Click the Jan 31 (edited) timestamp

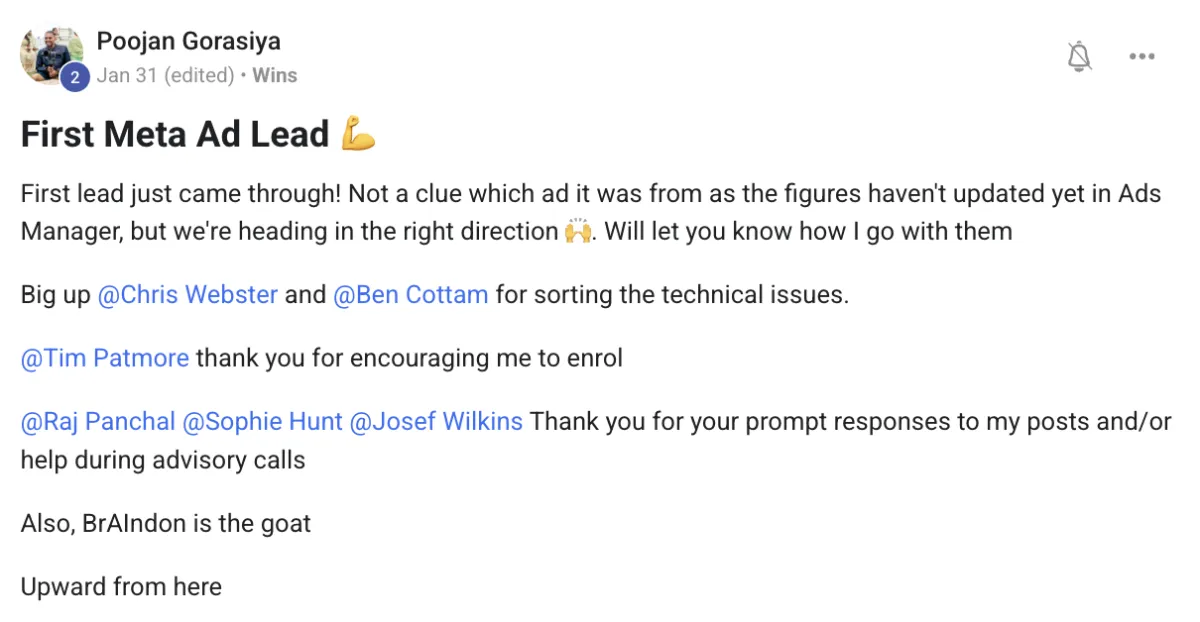(165, 75)
